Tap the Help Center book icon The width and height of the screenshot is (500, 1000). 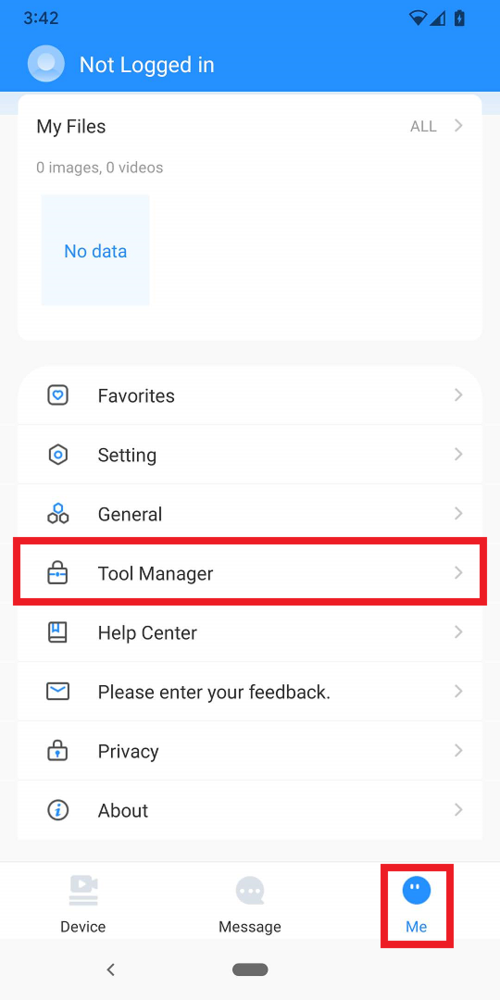pos(58,633)
